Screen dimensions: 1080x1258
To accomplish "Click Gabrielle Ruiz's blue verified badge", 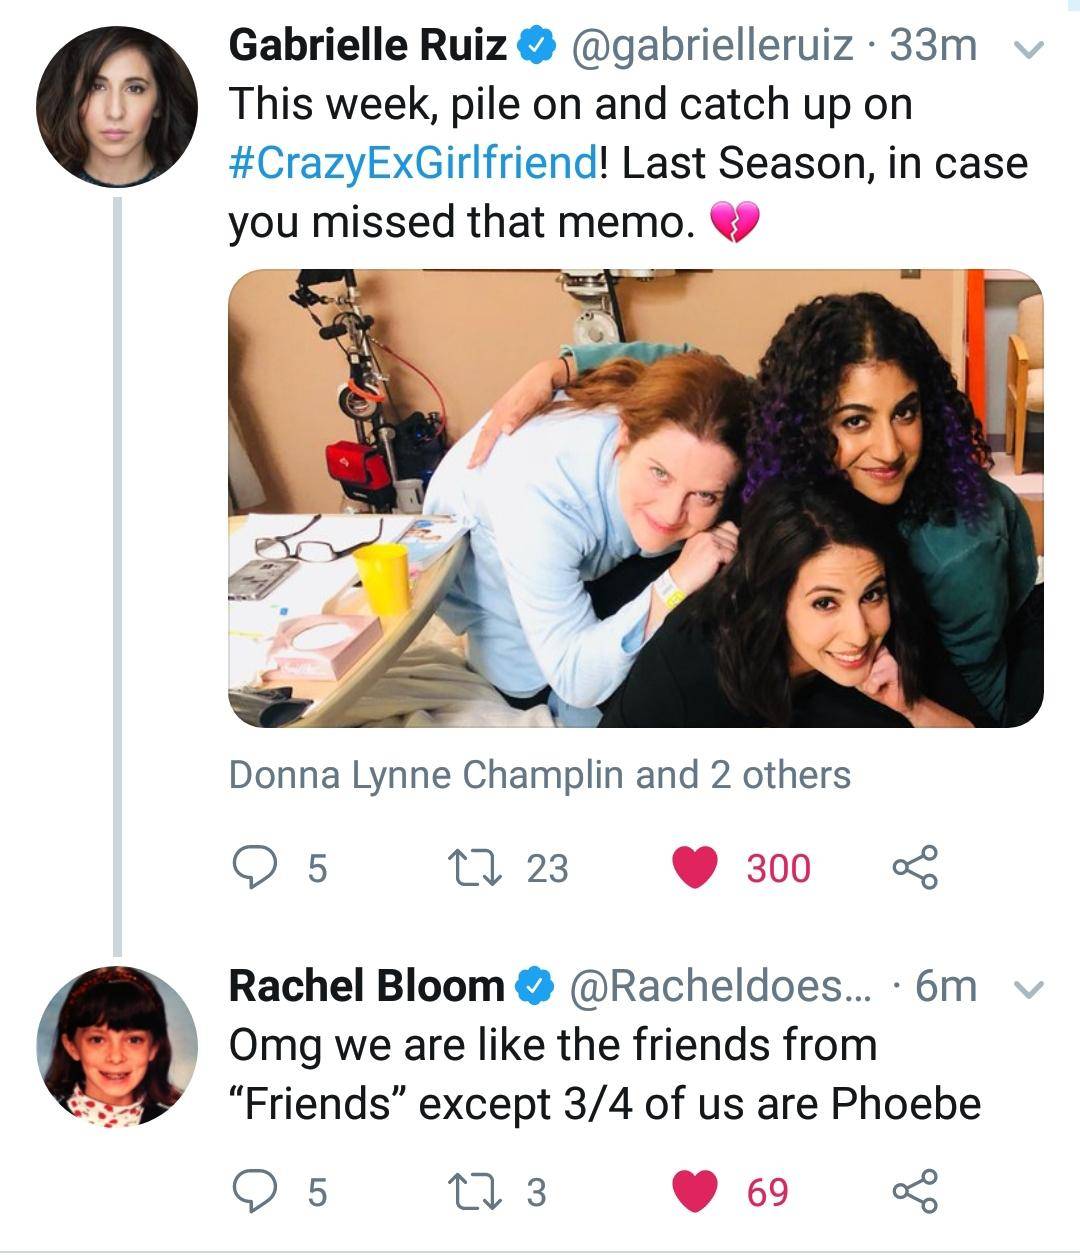I will pos(535,46).
